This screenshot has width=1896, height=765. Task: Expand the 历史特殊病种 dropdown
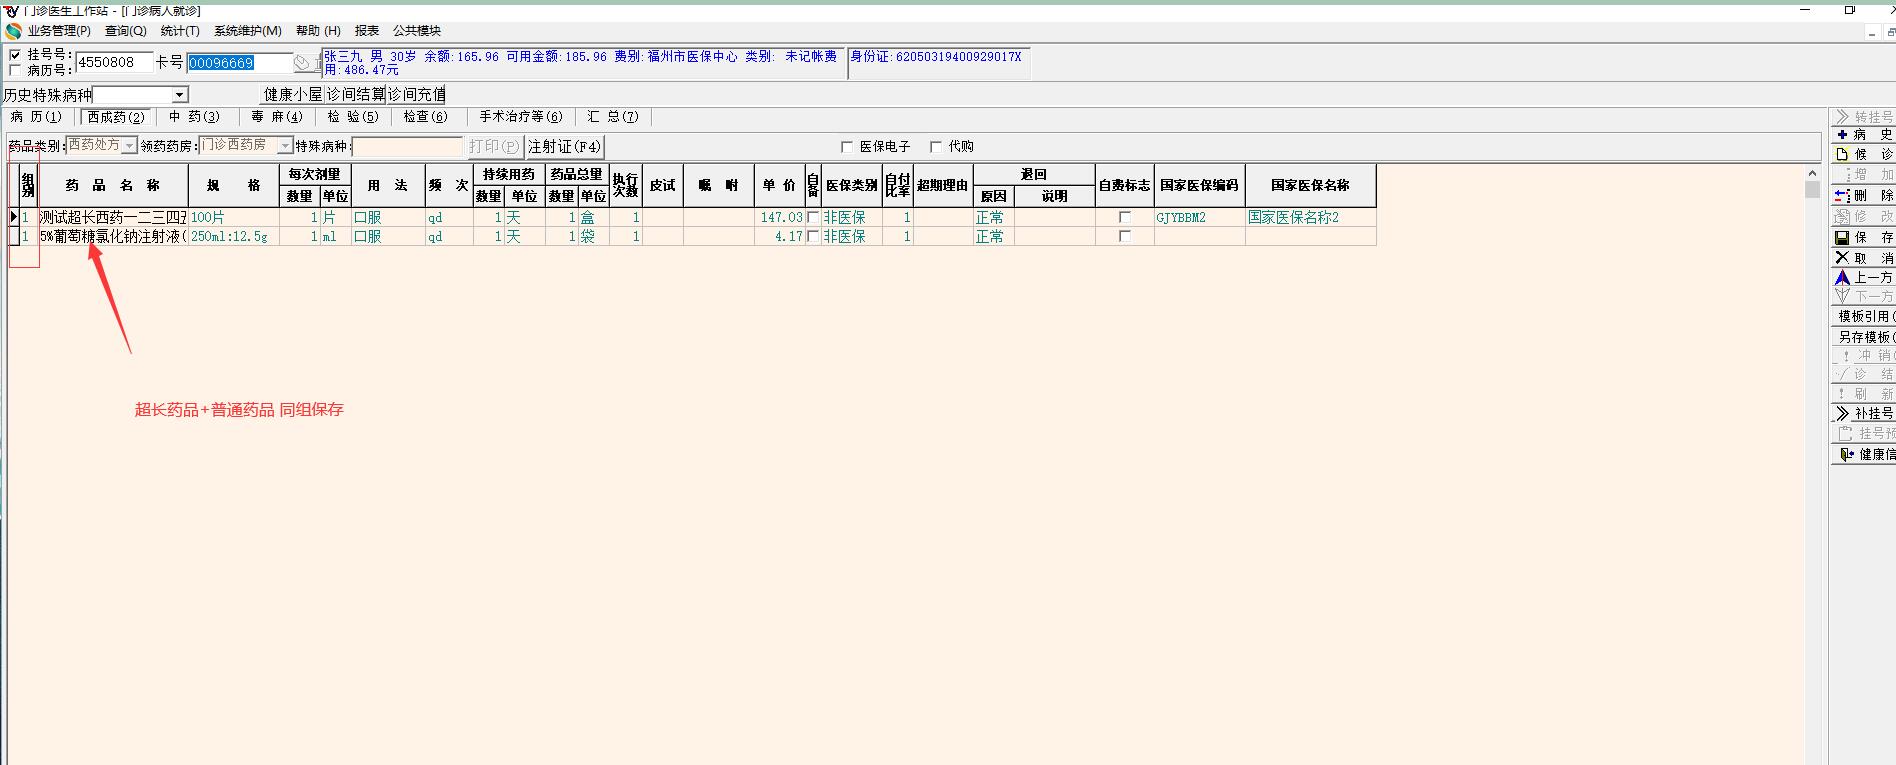(180, 95)
